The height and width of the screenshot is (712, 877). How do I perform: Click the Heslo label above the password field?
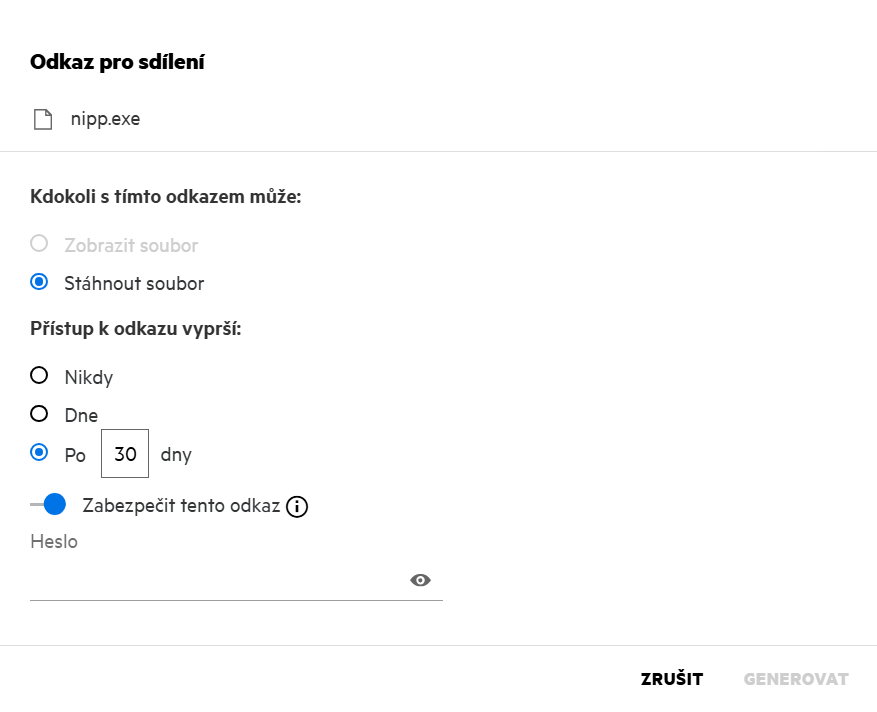[x=54, y=542]
